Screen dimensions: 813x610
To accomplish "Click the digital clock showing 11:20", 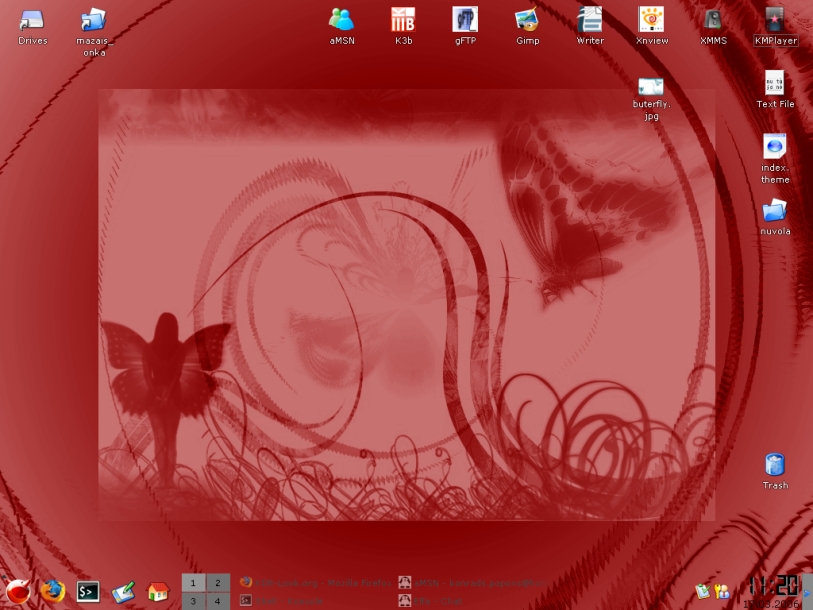I will click(773, 586).
